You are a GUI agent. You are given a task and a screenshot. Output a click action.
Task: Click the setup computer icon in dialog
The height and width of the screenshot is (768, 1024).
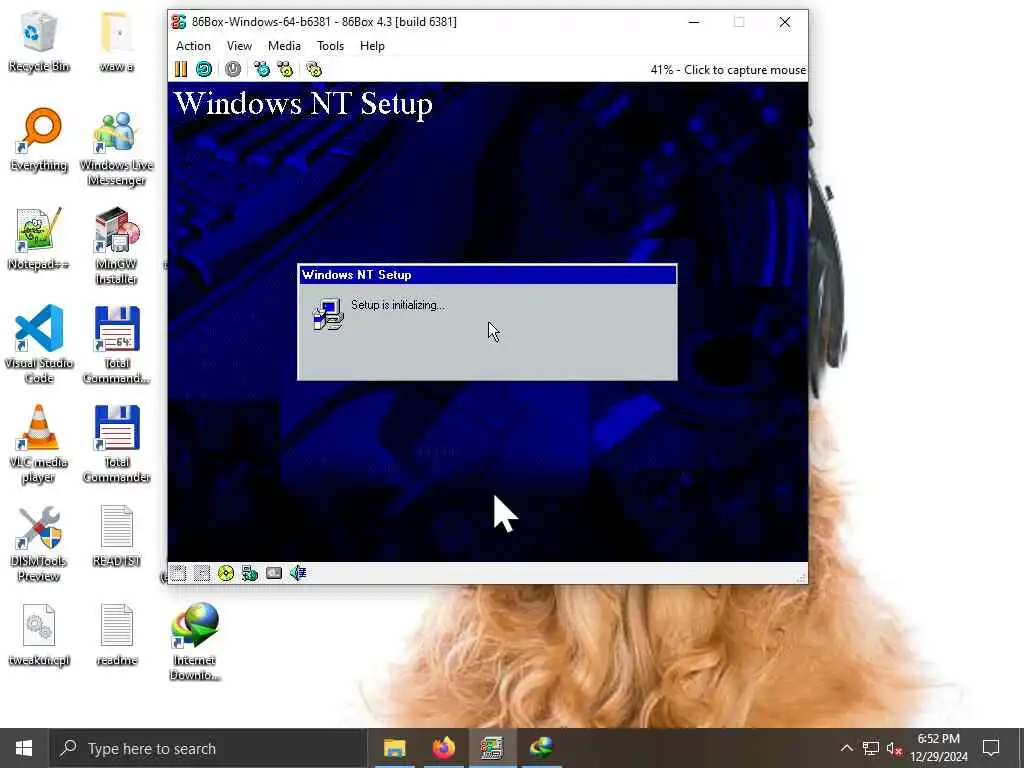[328, 315]
